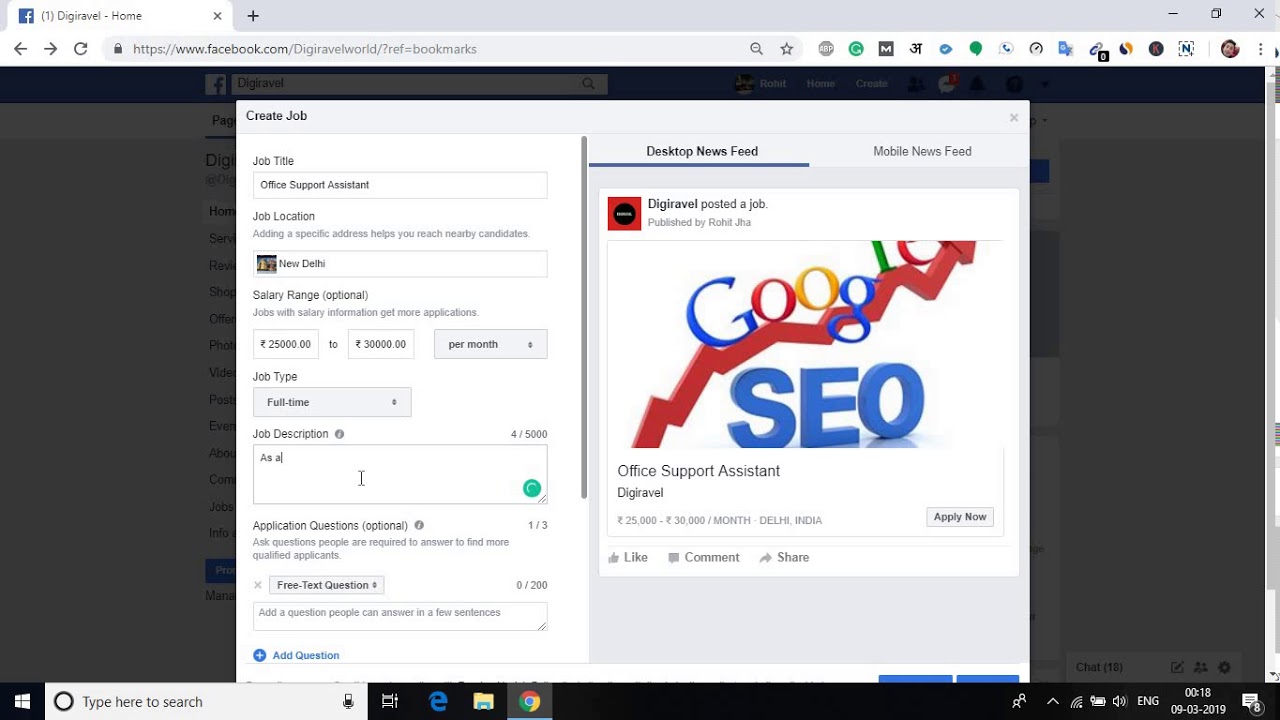The image size is (1280, 720).
Task: Launch Microsoft Edge from taskbar
Action: coord(438,701)
